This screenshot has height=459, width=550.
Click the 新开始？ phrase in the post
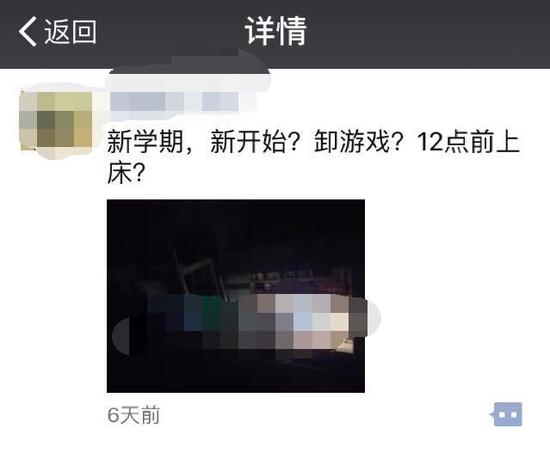[256, 142]
